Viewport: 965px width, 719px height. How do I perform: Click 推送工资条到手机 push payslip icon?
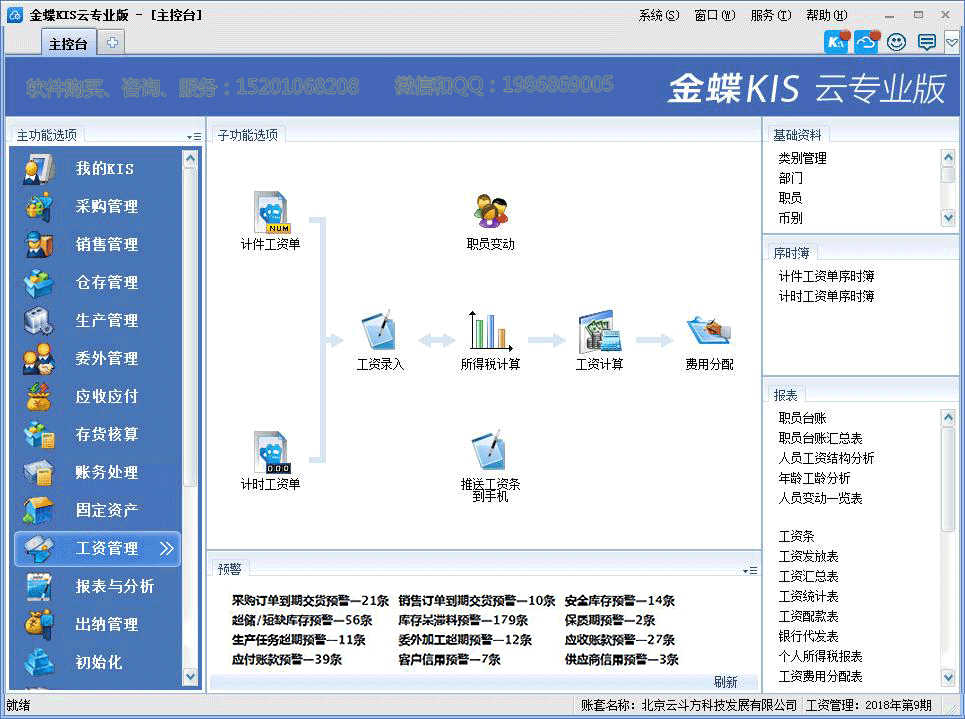(x=490, y=452)
